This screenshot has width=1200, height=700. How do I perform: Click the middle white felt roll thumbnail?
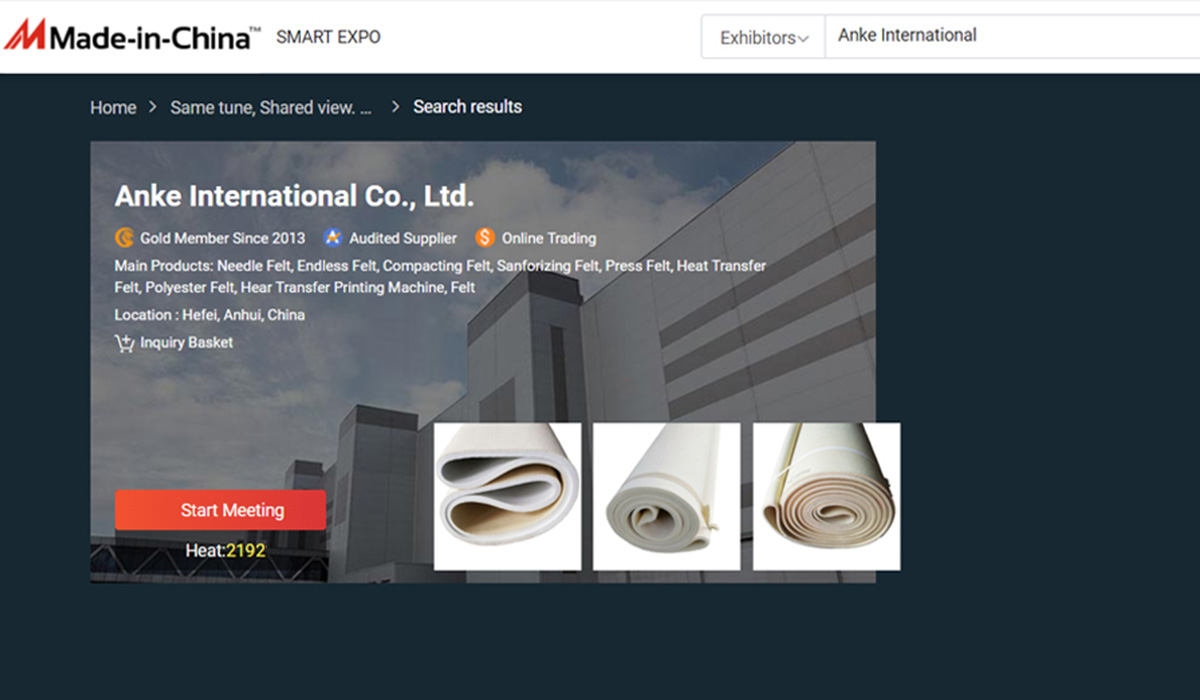point(667,496)
